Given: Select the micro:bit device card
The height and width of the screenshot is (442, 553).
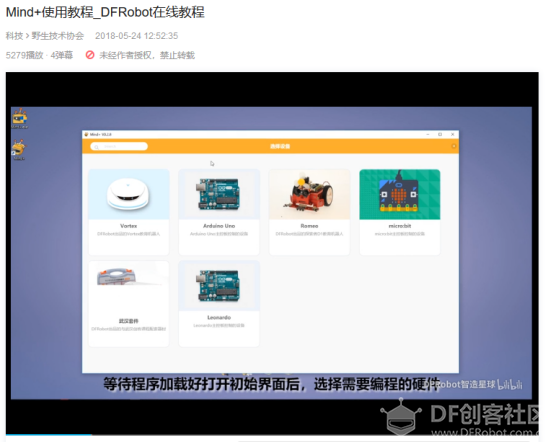Looking at the screenshot, I should (x=400, y=212).
